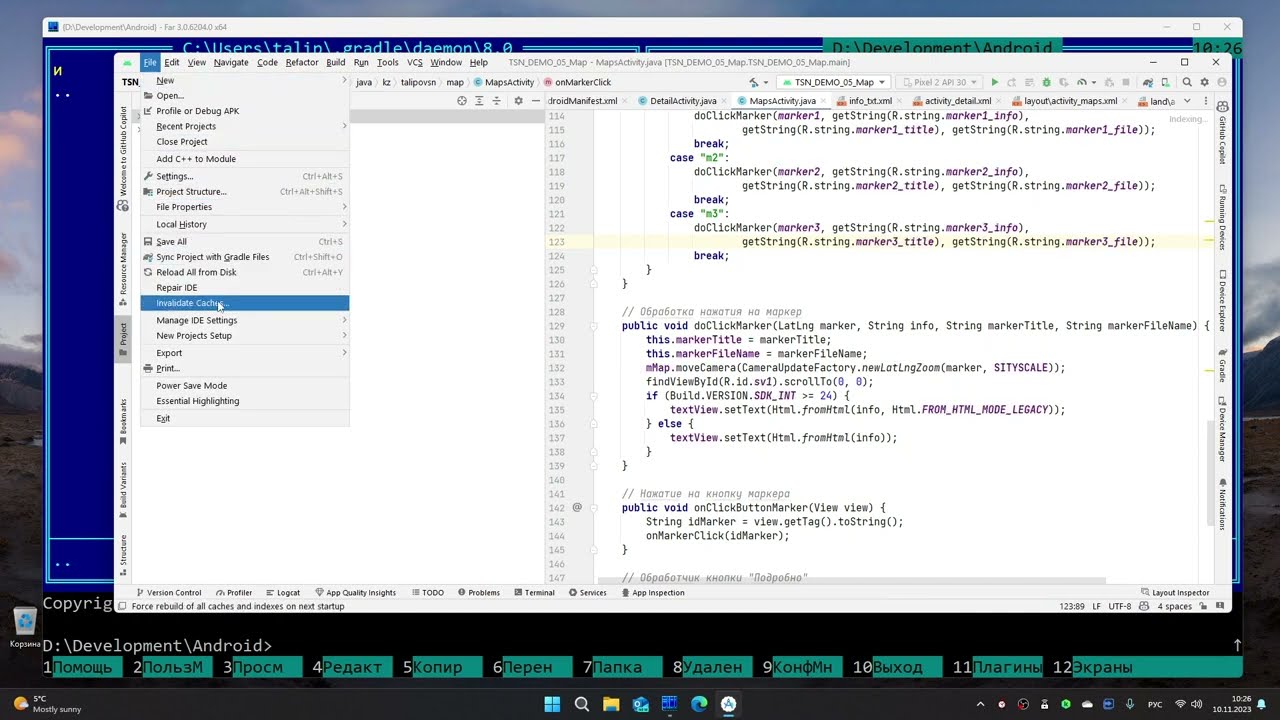Open editor tabs three-dot options menu
1280x720 pixels.
point(1205,101)
